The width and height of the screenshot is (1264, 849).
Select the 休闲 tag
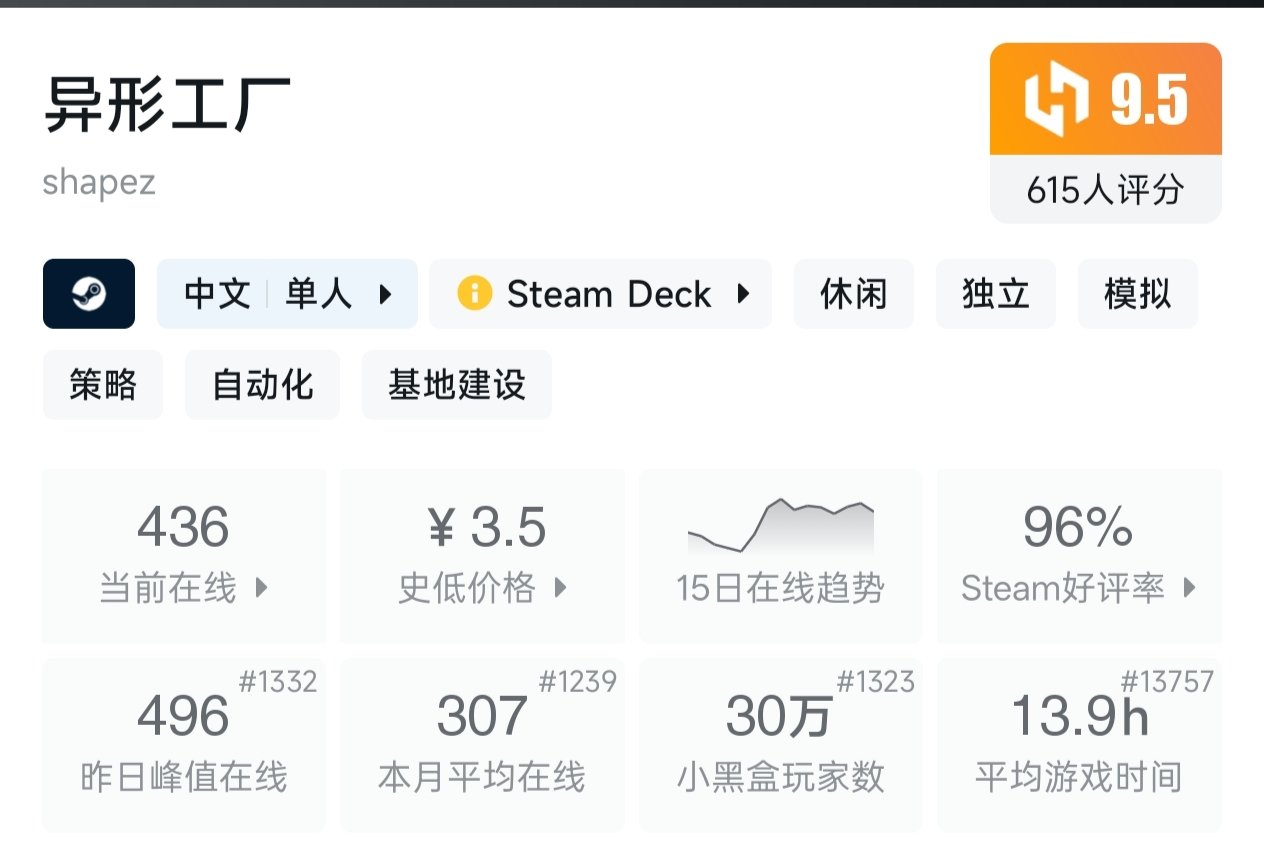853,294
